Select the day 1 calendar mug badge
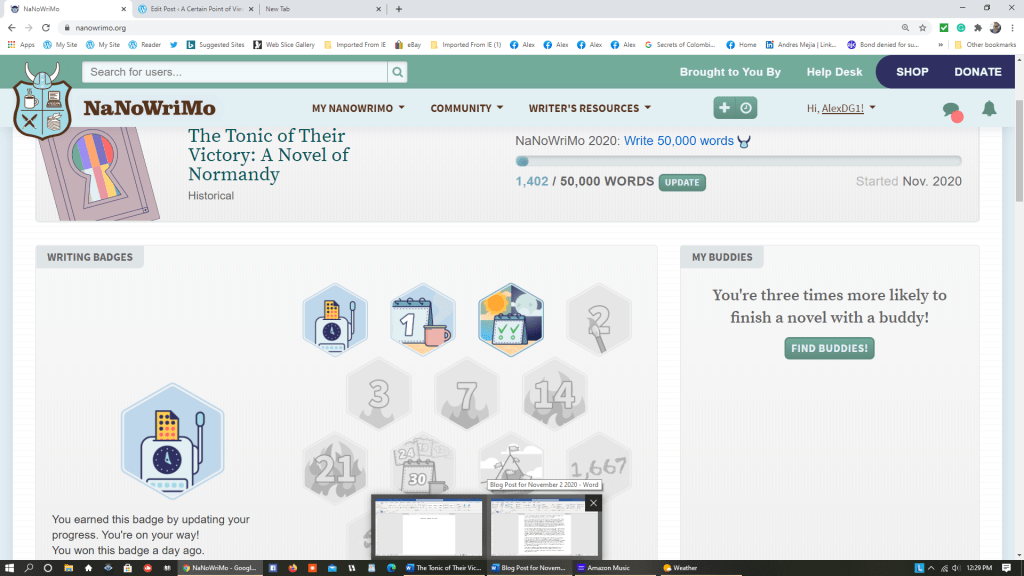 (422, 320)
